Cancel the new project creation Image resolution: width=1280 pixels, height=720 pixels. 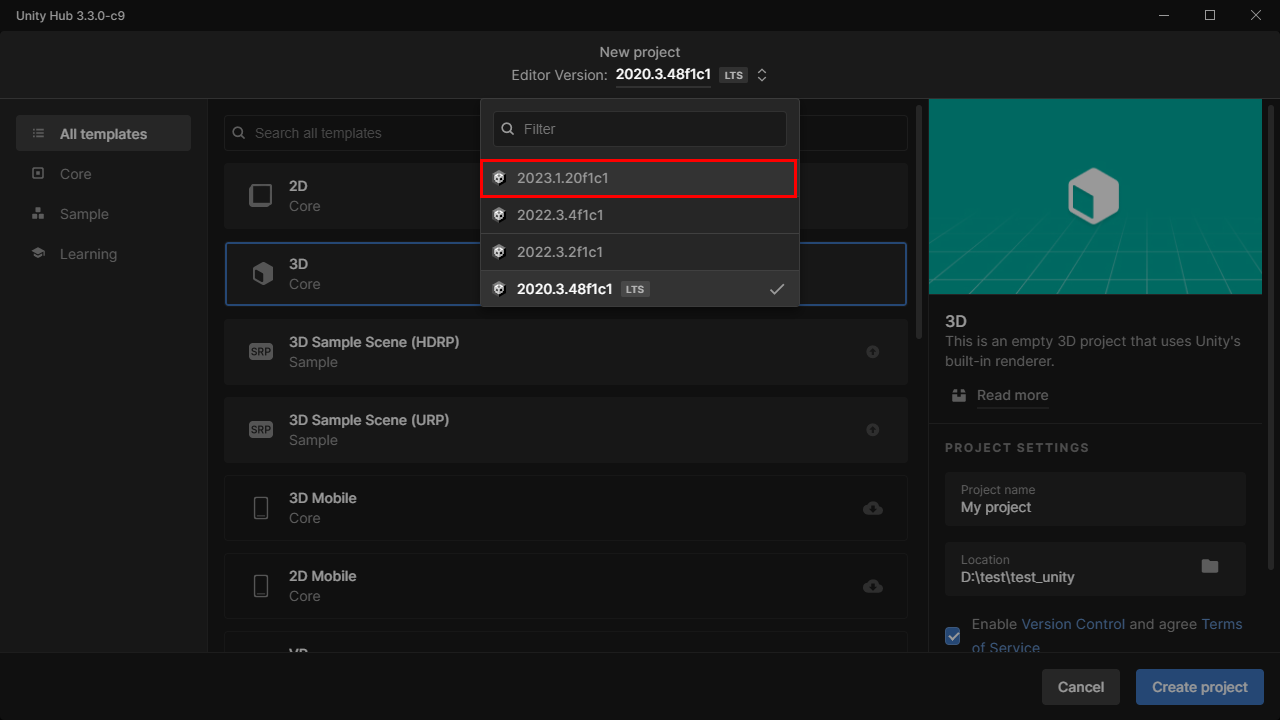(x=1080, y=687)
